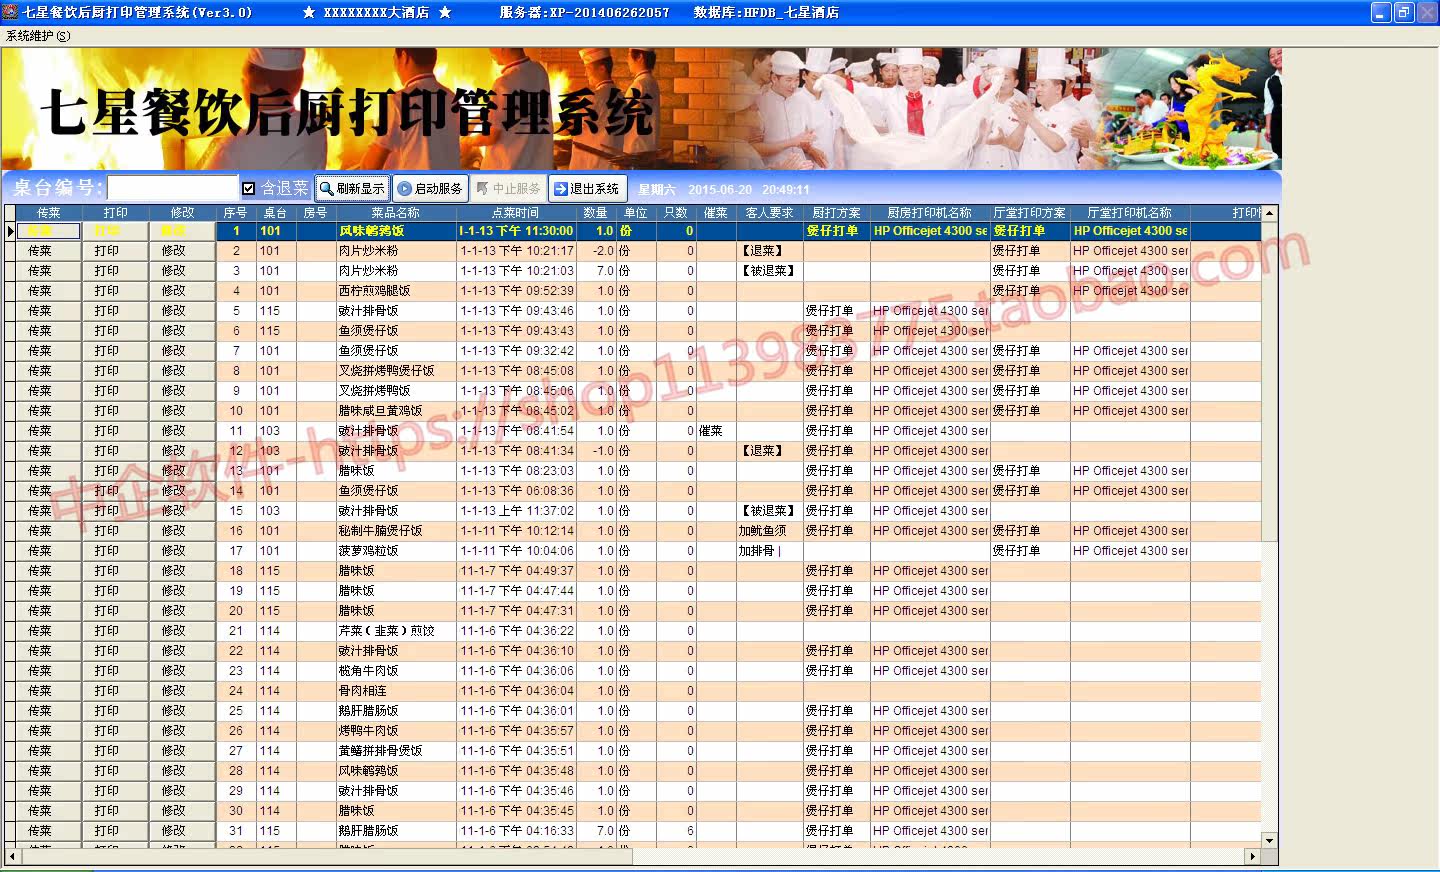Select the 房号 column header
This screenshot has width=1440, height=872.
click(x=316, y=213)
